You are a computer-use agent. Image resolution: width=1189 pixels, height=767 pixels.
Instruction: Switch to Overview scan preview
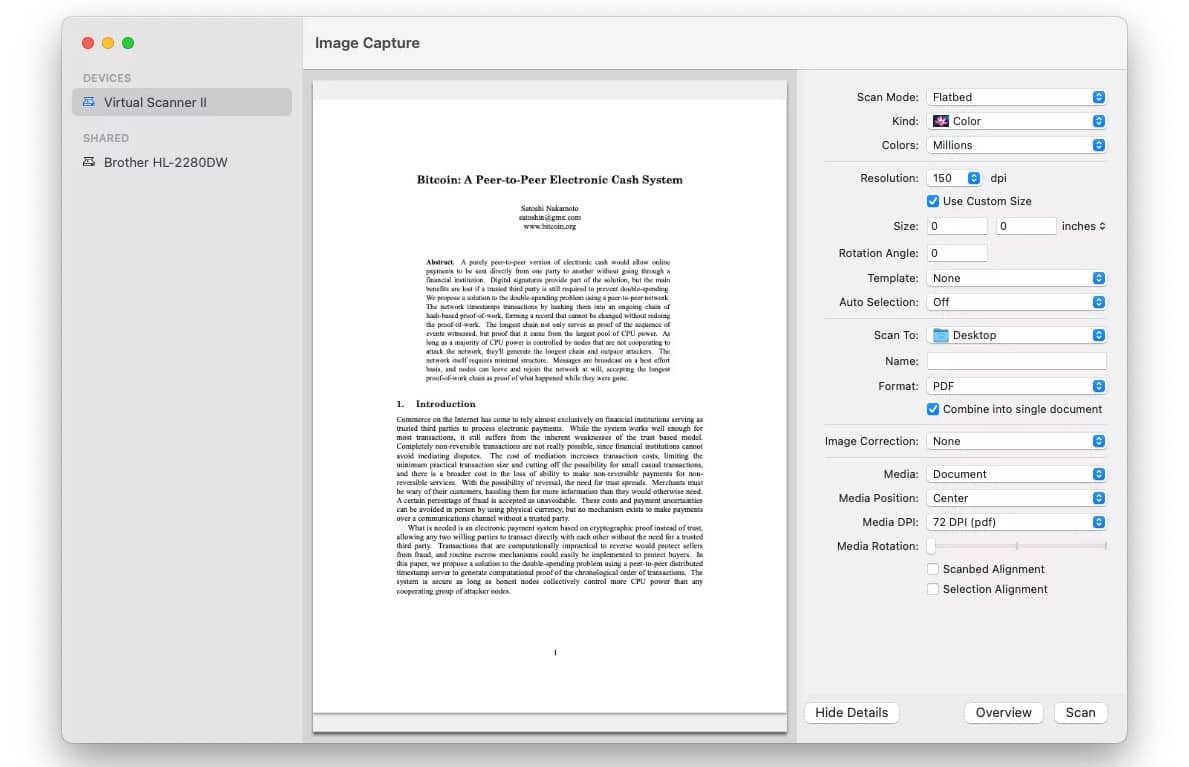[x=1003, y=712]
